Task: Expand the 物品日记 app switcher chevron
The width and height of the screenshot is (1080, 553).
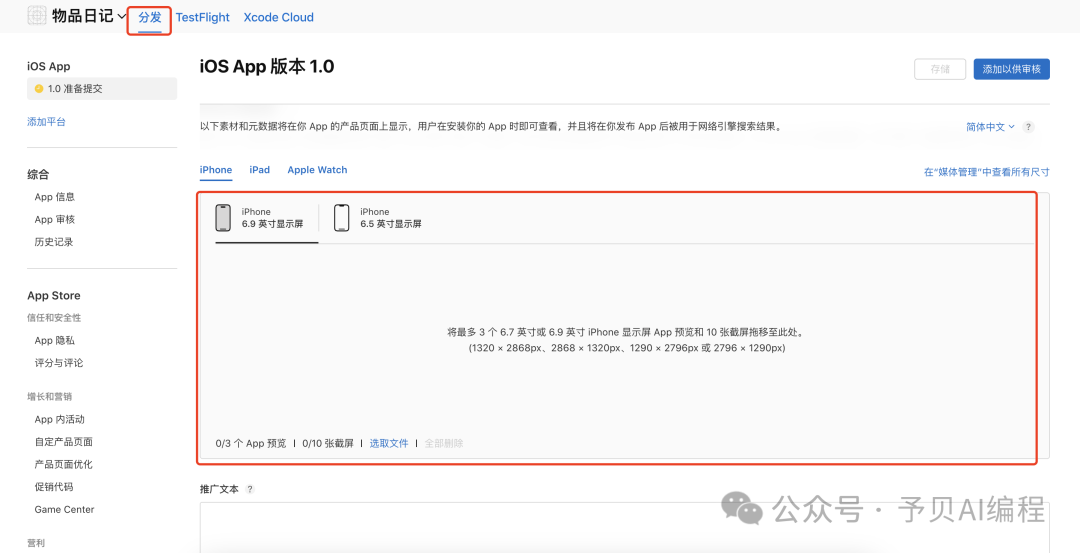Action: pyautogui.click(x=122, y=16)
